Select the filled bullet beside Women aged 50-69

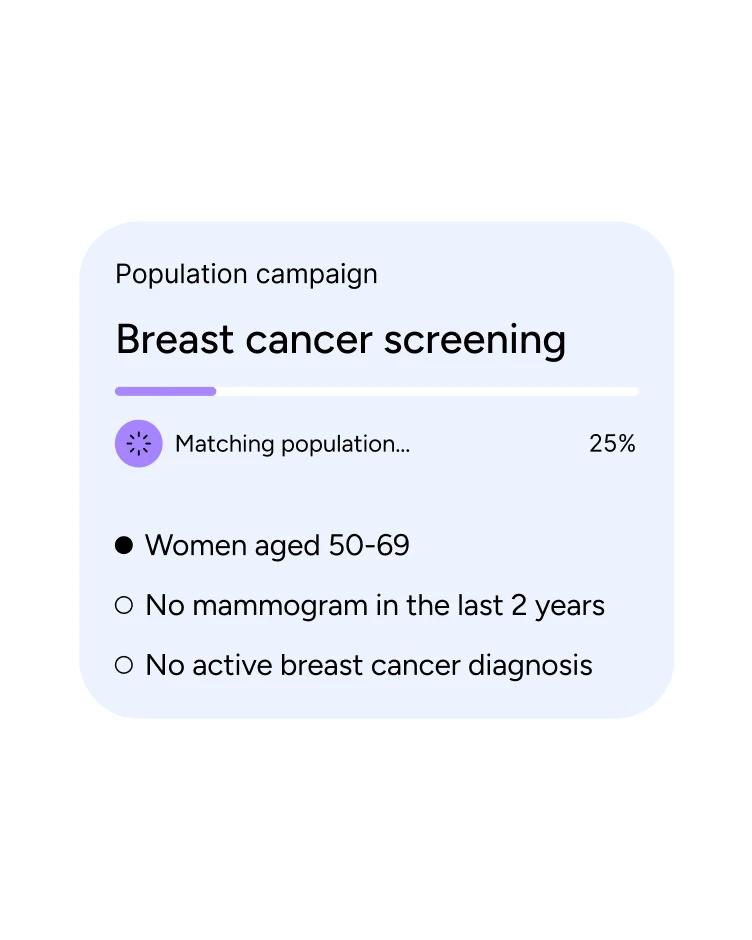click(124, 545)
